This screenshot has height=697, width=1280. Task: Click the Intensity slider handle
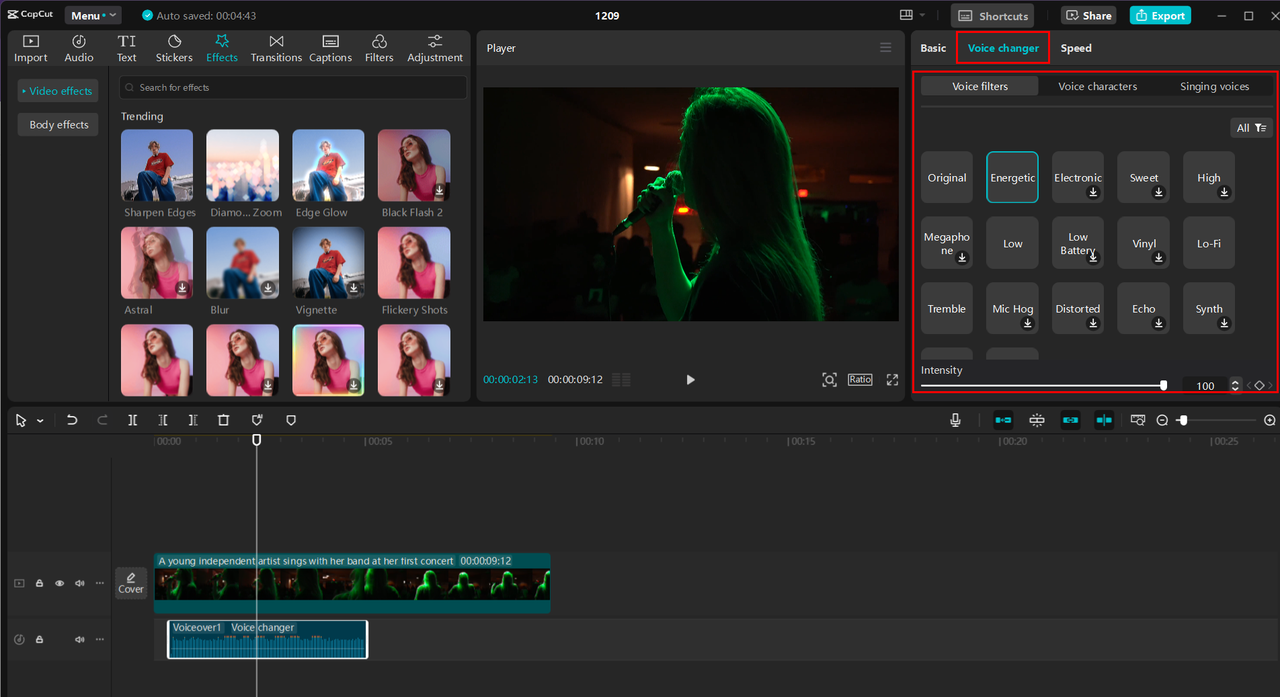click(x=1163, y=385)
